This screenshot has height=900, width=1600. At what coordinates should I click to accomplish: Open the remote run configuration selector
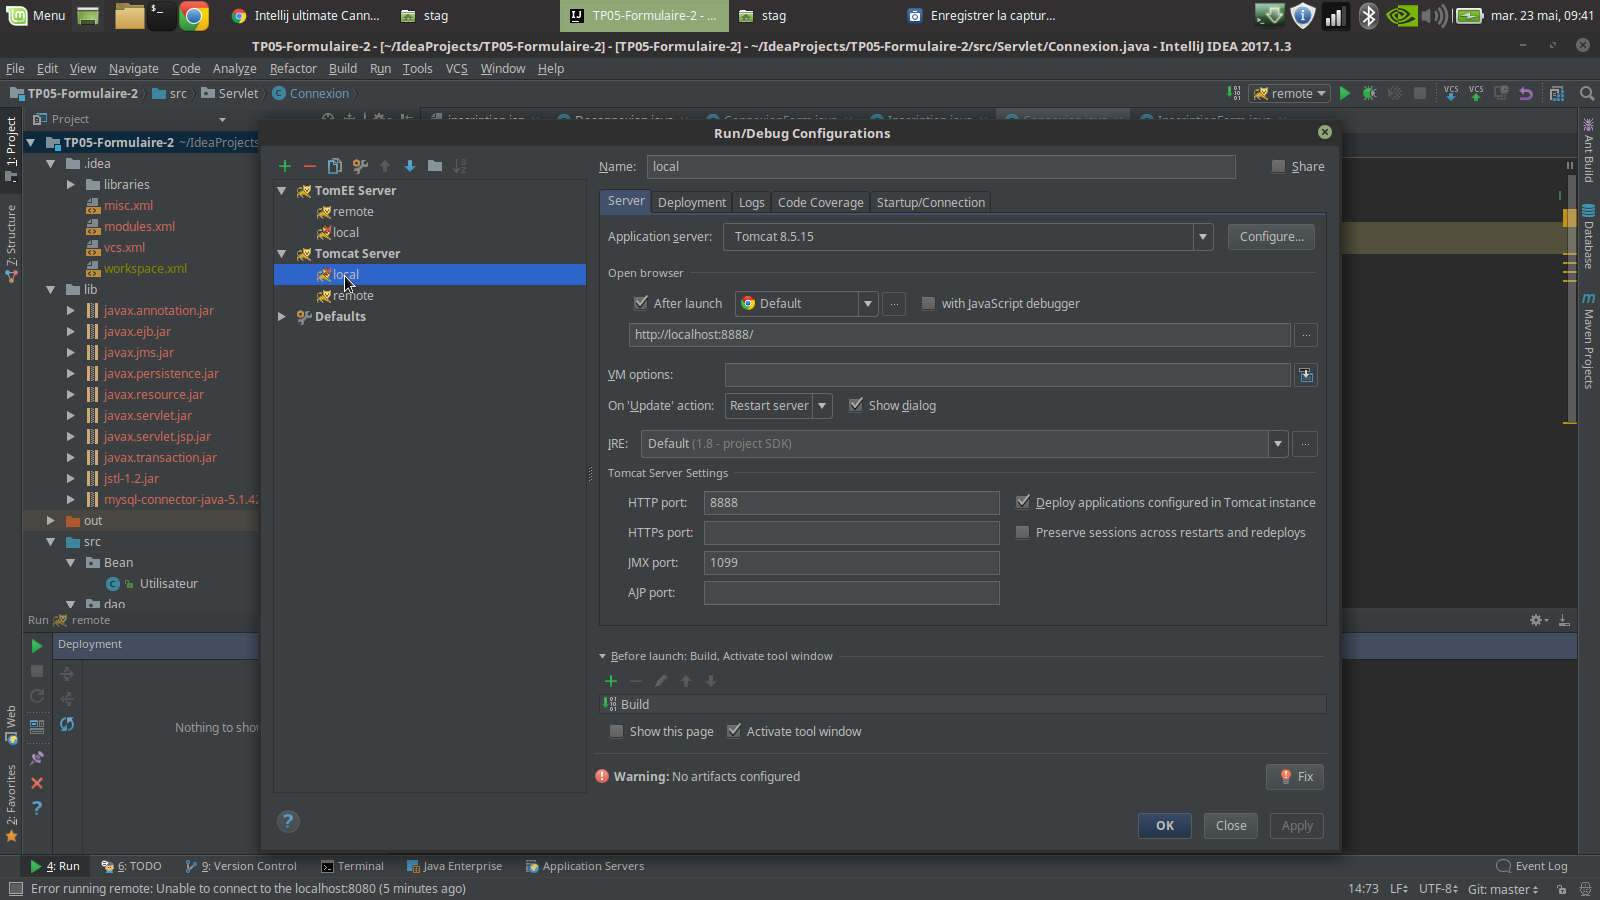[x=1290, y=93]
